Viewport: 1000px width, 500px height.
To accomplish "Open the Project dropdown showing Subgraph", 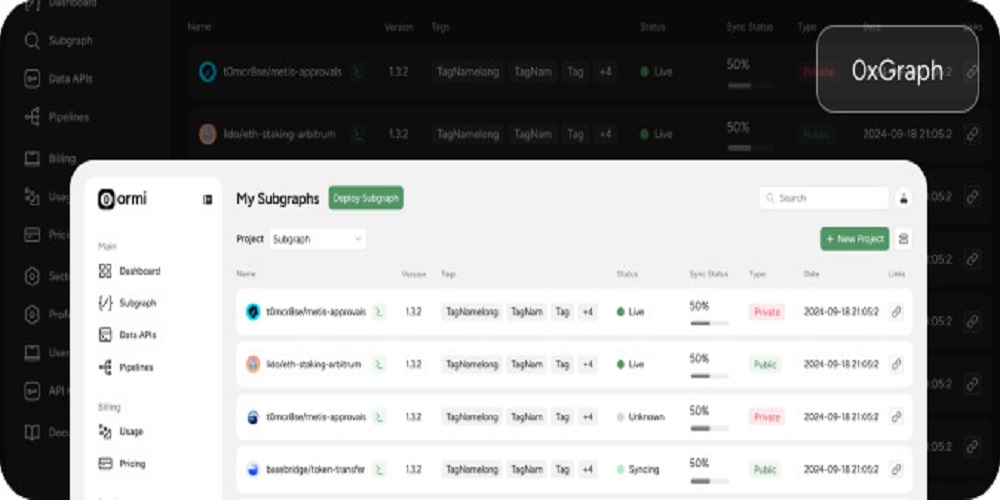I will click(x=318, y=239).
